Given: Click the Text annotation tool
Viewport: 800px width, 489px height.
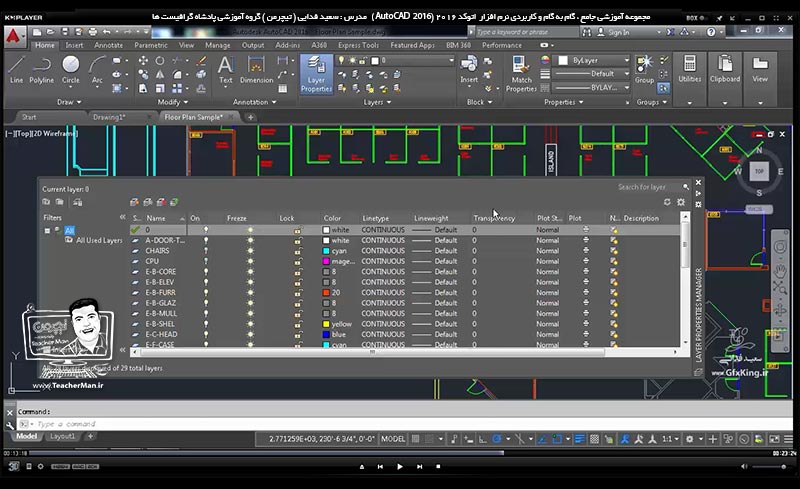Looking at the screenshot, I should 226,70.
